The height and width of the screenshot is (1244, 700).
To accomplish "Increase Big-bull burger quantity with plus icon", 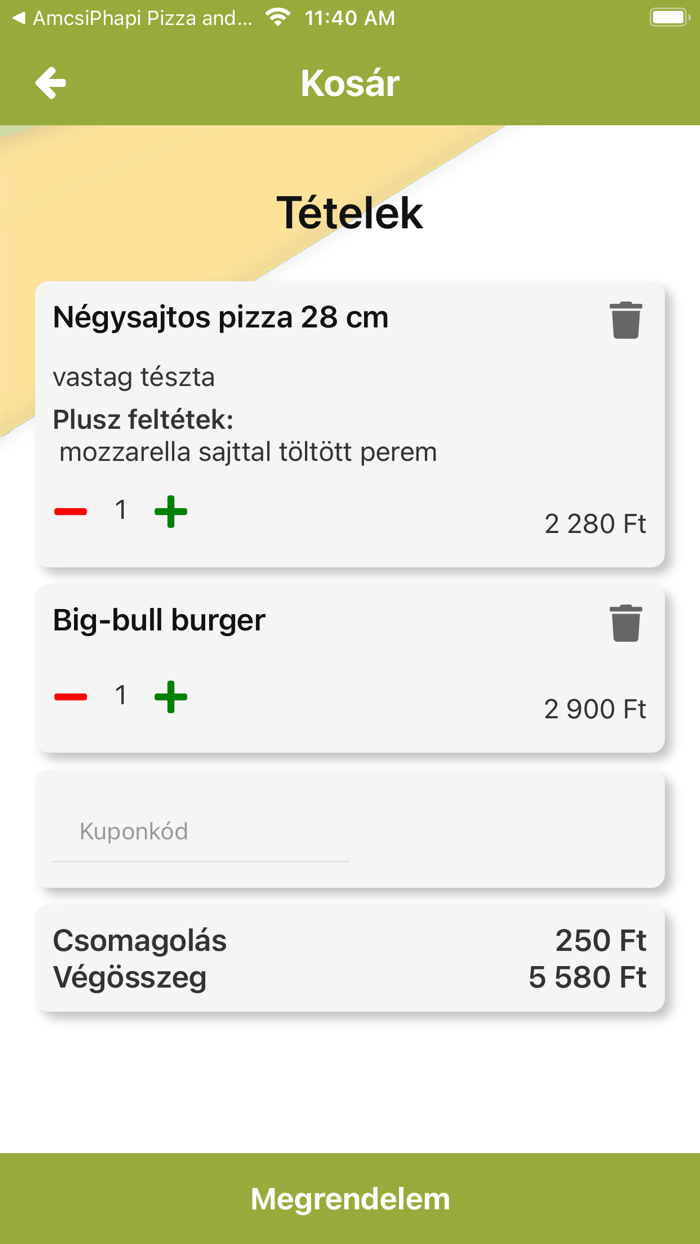I will click(x=170, y=696).
